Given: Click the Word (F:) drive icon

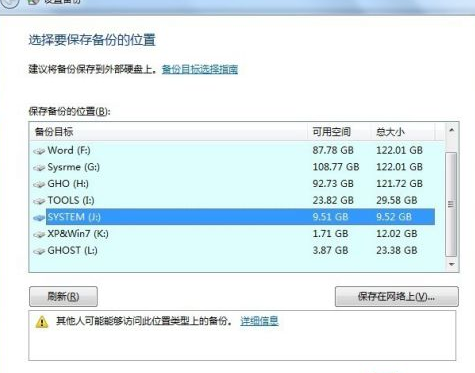Looking at the screenshot, I should point(39,151).
